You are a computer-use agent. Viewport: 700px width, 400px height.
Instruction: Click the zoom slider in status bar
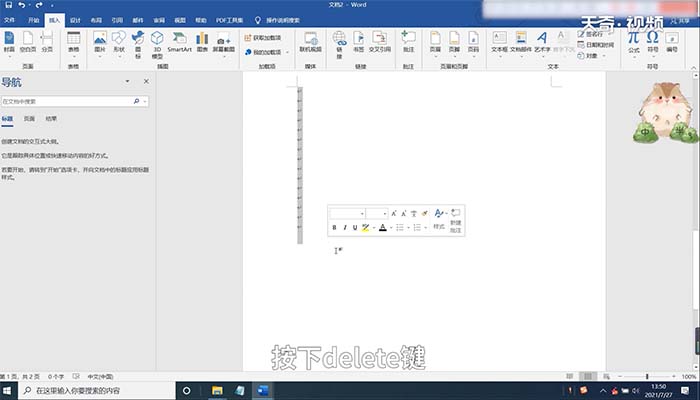click(x=647, y=376)
